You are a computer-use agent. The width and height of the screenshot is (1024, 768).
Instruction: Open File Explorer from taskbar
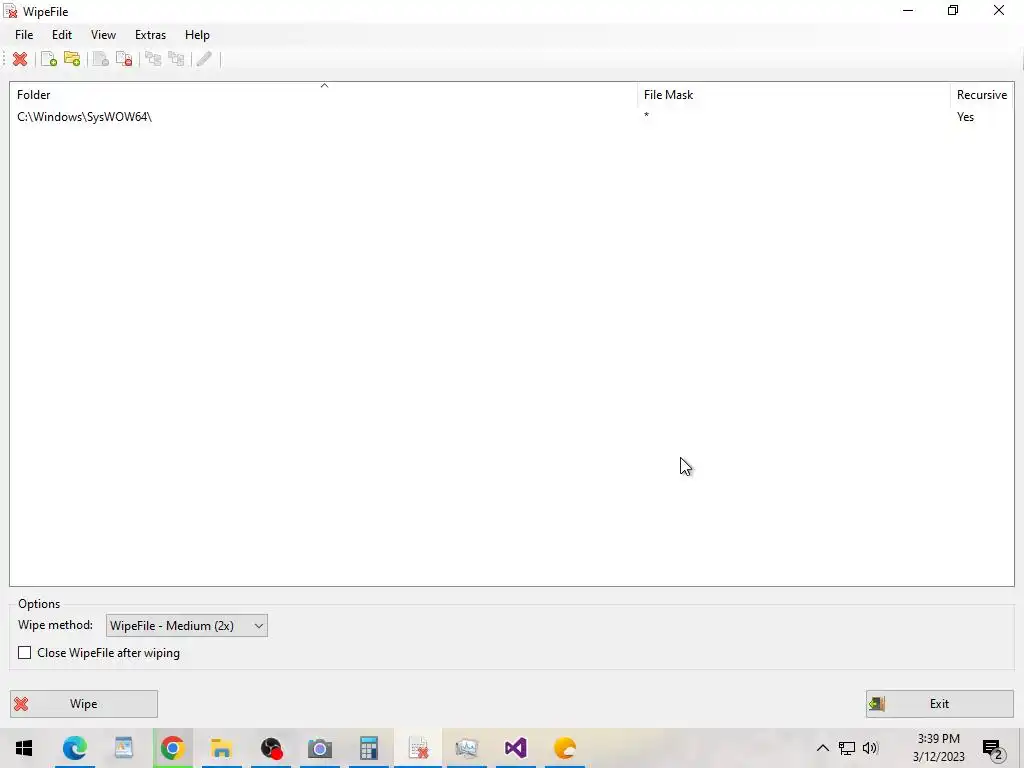point(222,748)
